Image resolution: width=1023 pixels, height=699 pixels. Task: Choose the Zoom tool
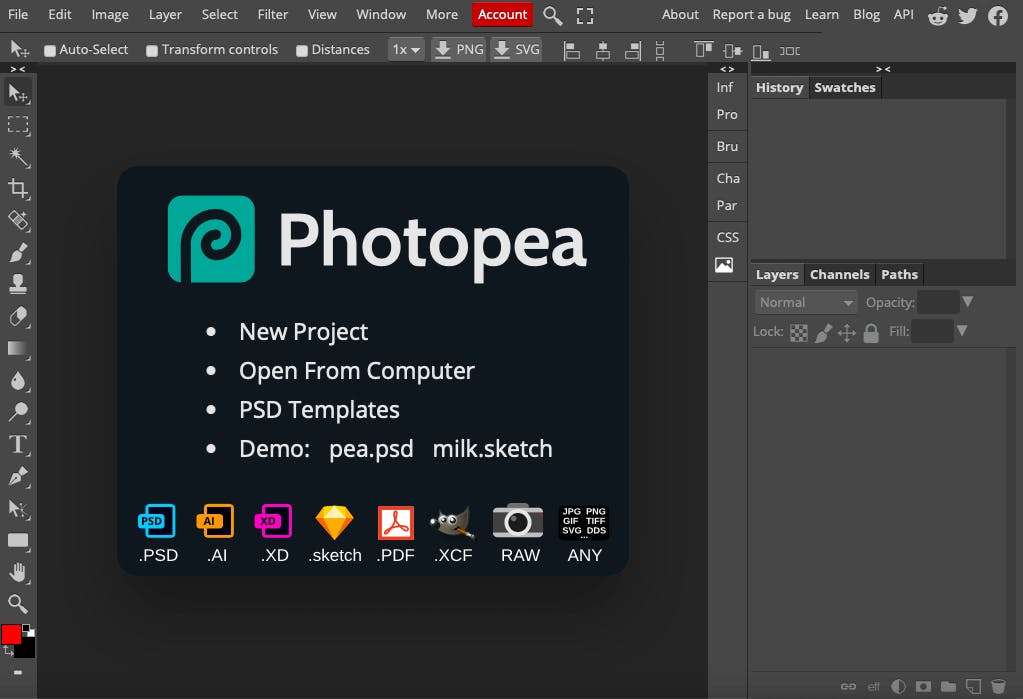18,604
